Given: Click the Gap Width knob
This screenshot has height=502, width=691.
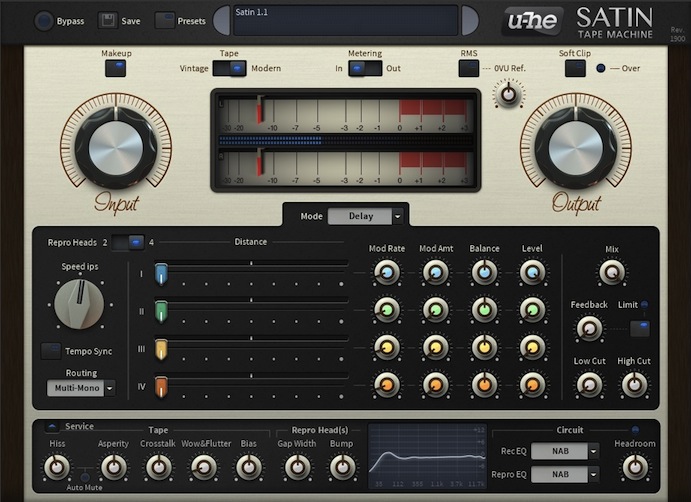Looking at the screenshot, I should [x=297, y=467].
